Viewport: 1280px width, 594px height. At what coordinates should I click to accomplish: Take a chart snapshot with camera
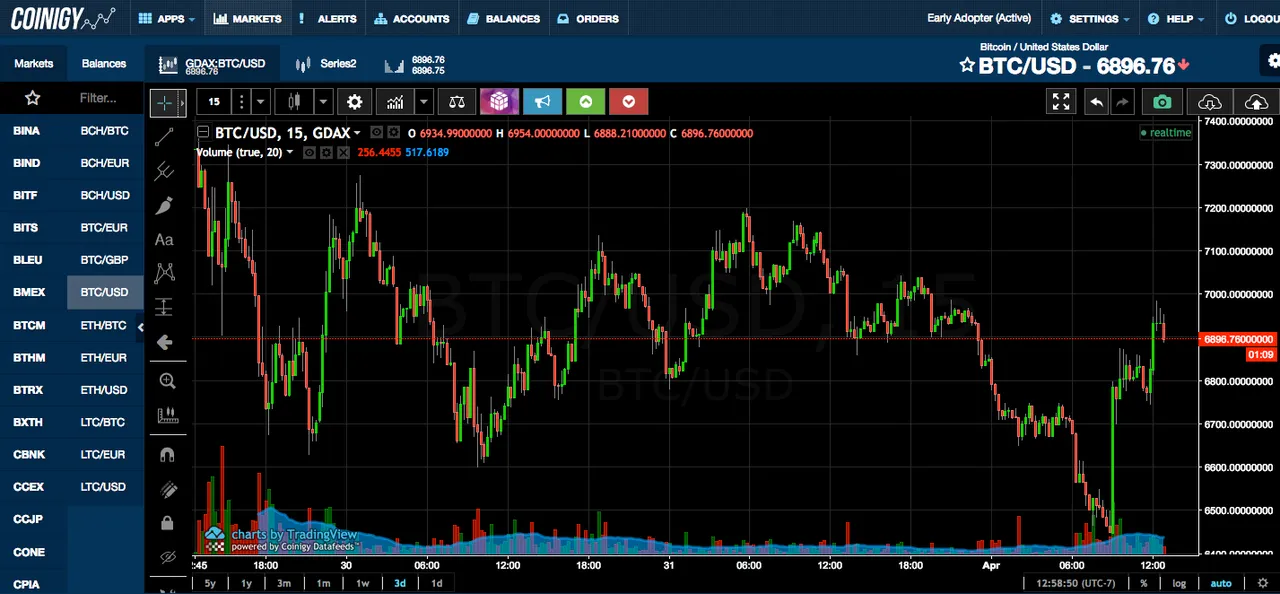[1161, 102]
